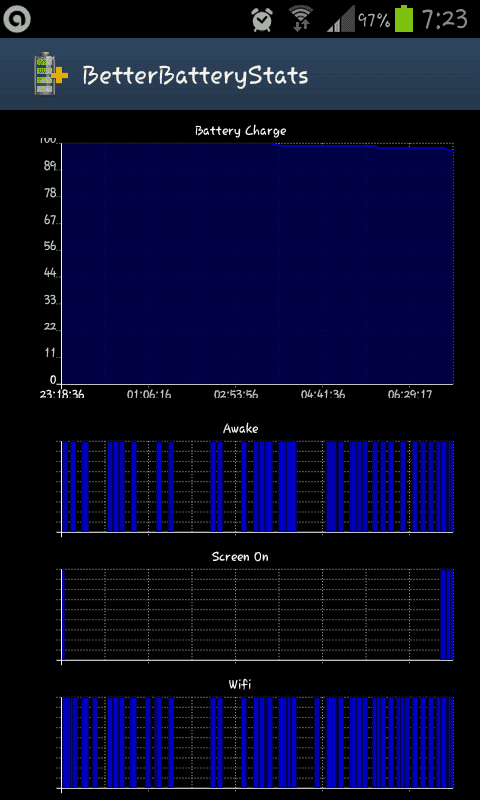Tap the Battery Charge graph title
The width and height of the screenshot is (480, 800).
[240, 131]
